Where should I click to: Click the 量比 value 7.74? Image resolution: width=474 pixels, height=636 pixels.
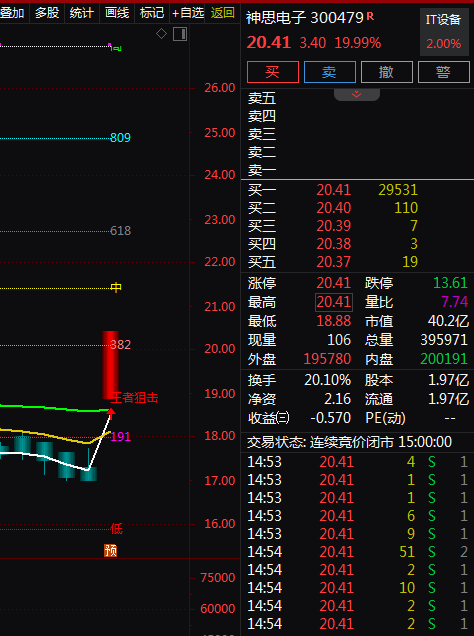pyautogui.click(x=455, y=302)
